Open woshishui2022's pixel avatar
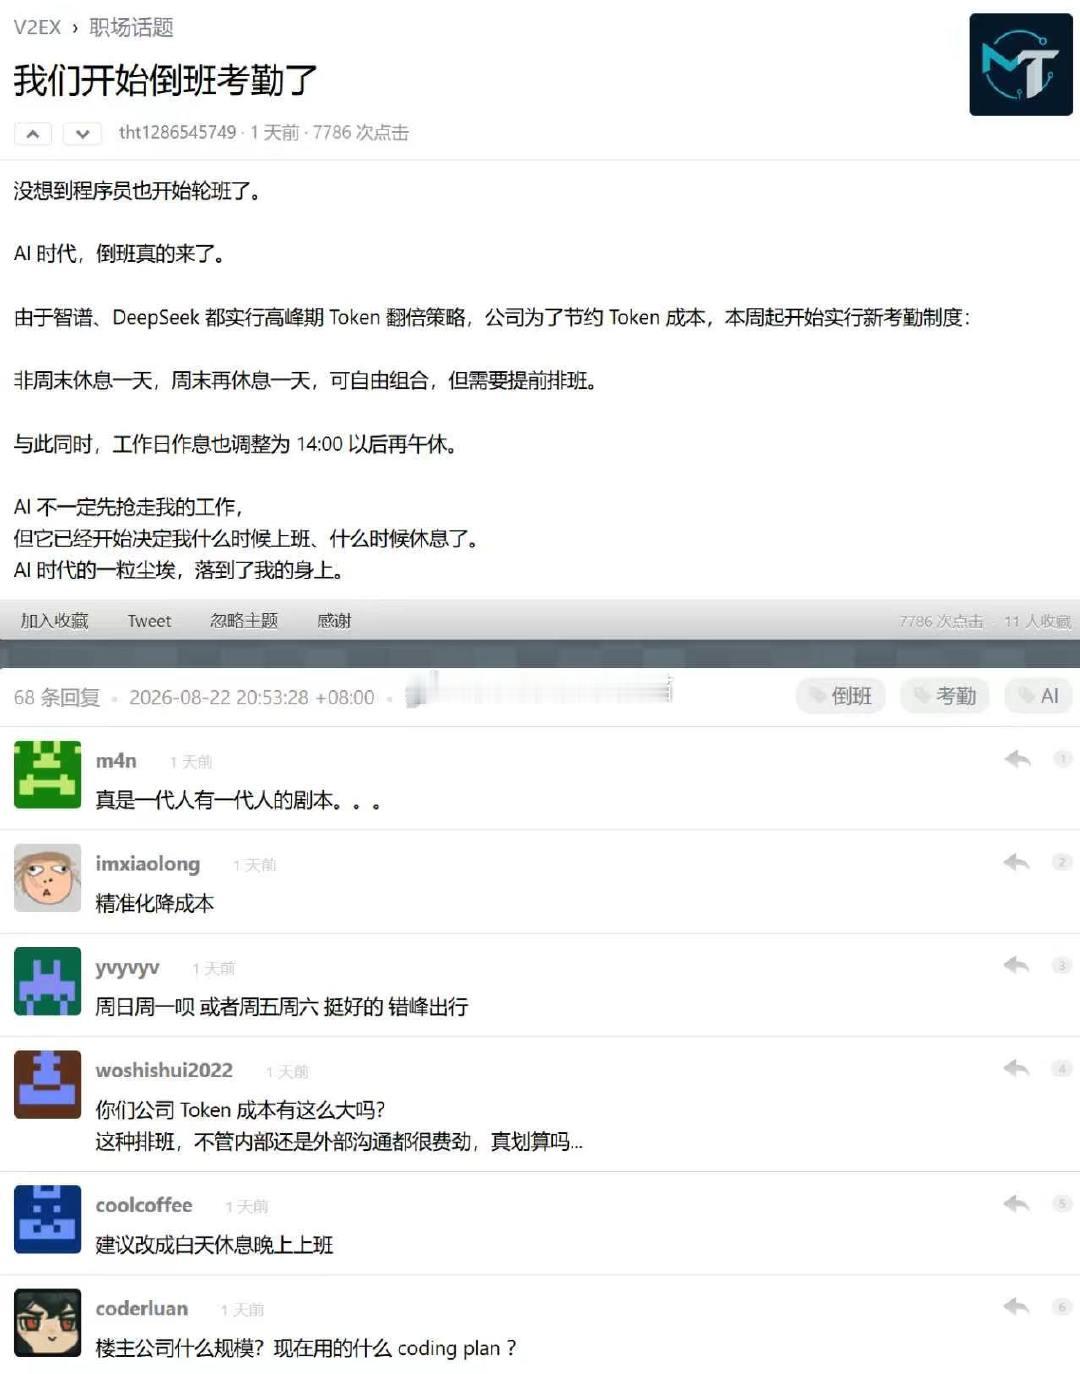This screenshot has width=1080, height=1374. coord(47,1084)
